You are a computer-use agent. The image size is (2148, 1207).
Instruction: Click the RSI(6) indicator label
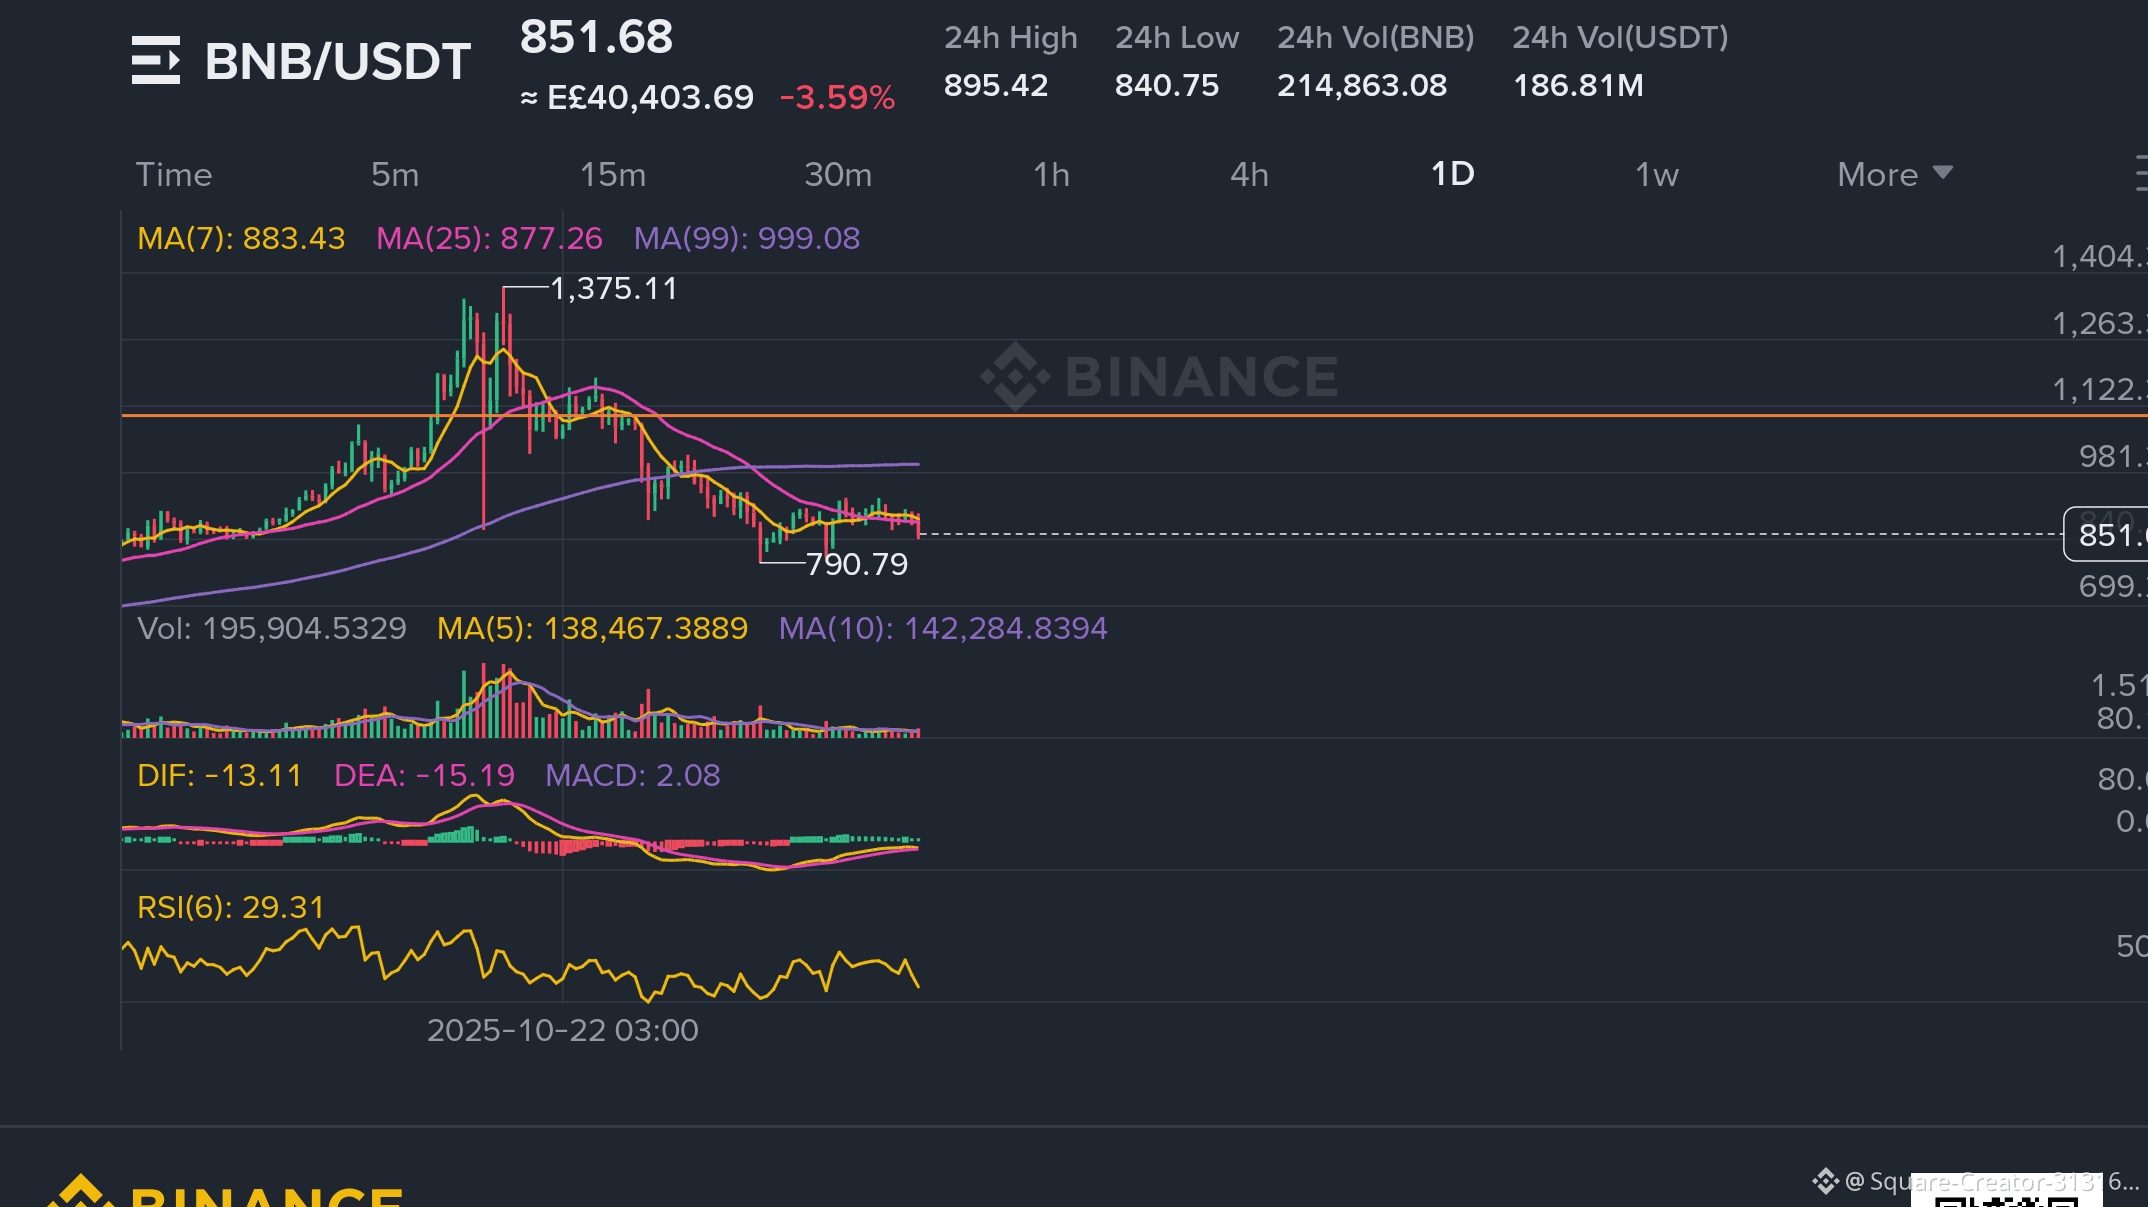(231, 907)
